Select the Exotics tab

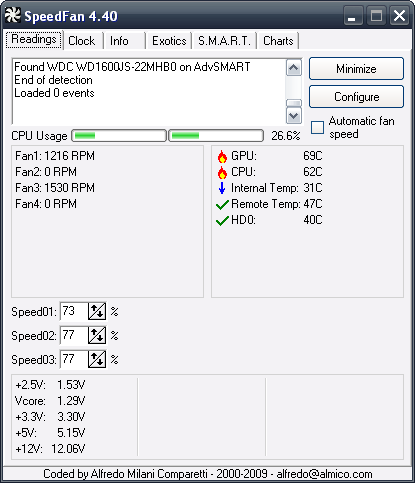169,41
